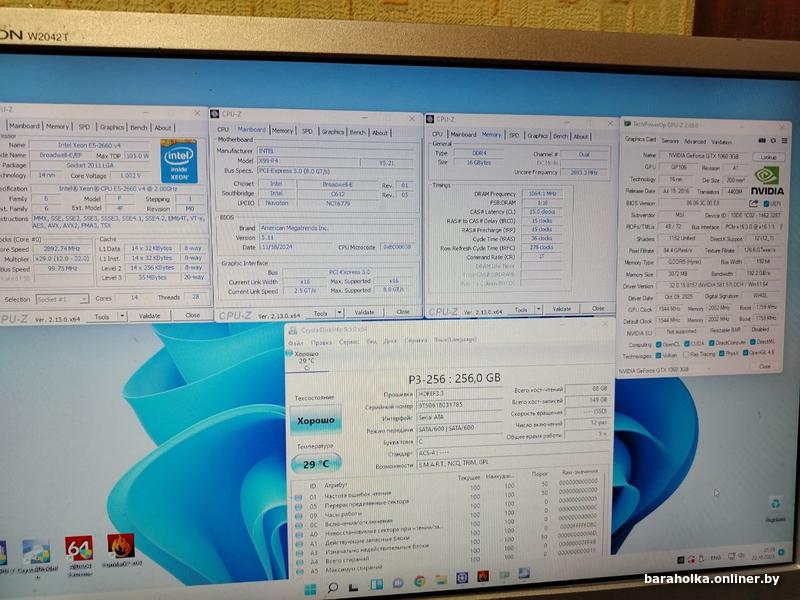Select the Хорошо 29 °C C: disk entry
The image size is (800, 600).
click(x=306, y=360)
